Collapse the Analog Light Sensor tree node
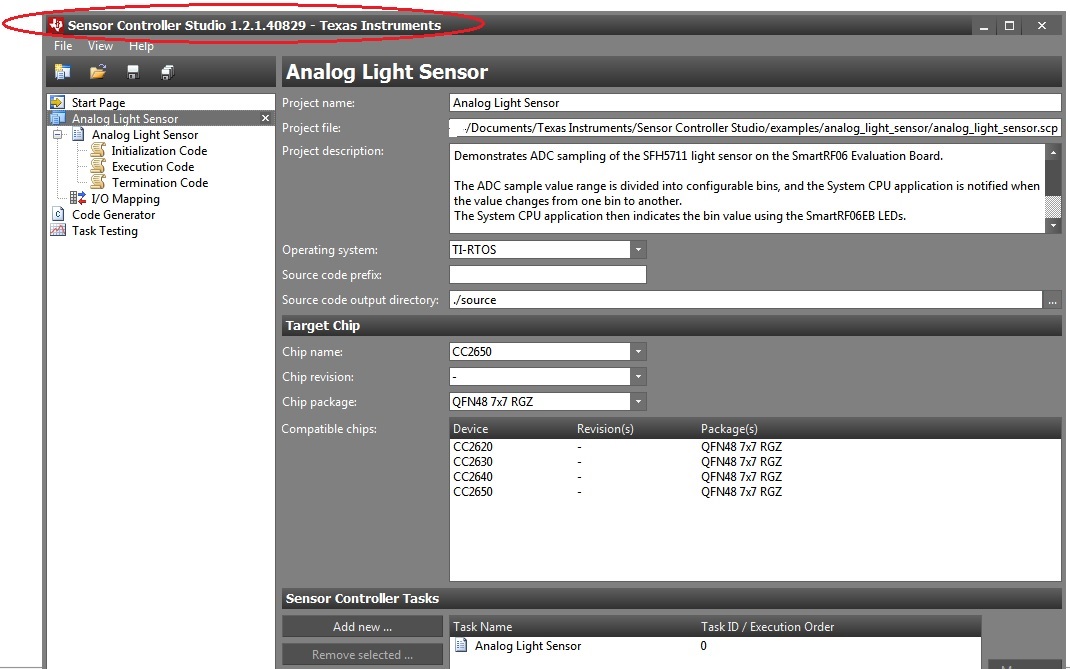The width and height of the screenshot is (1070, 669). tap(58, 134)
